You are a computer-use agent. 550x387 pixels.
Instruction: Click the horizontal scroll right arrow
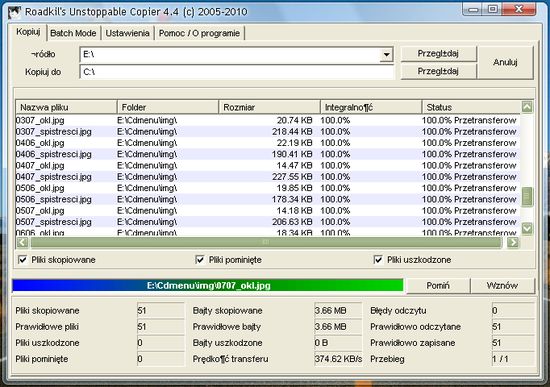coord(513,242)
